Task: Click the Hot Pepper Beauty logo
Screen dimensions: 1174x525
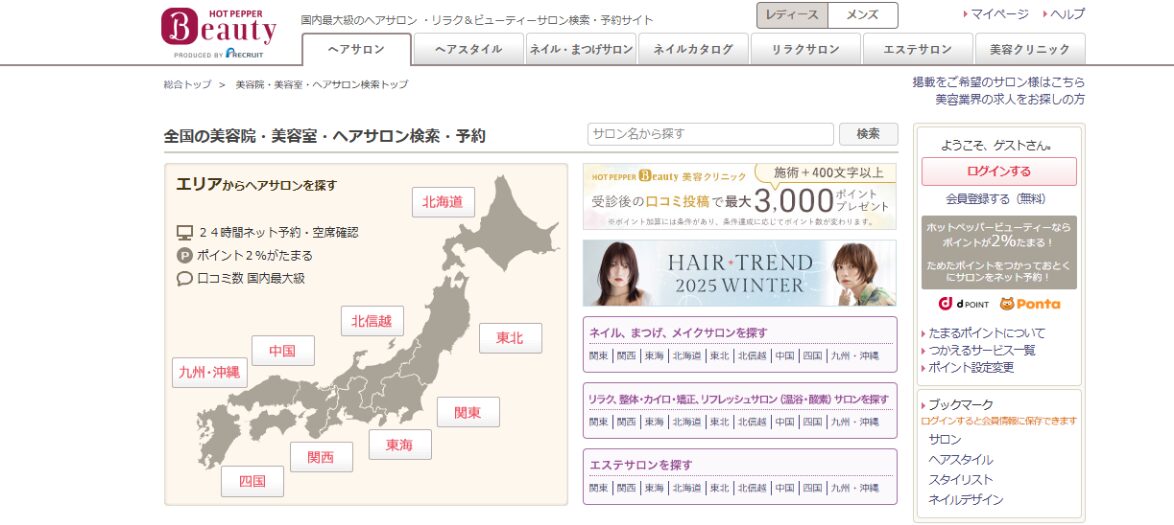Action: pos(219,33)
